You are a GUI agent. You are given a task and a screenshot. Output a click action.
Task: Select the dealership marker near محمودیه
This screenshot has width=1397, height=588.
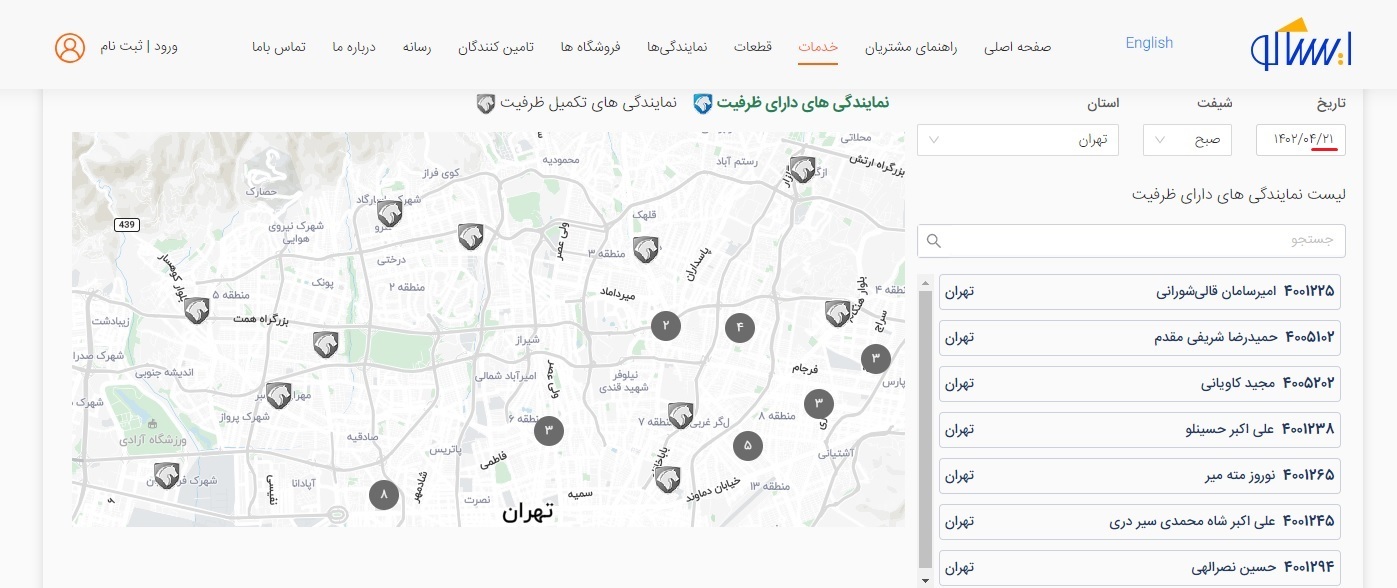click(x=471, y=236)
